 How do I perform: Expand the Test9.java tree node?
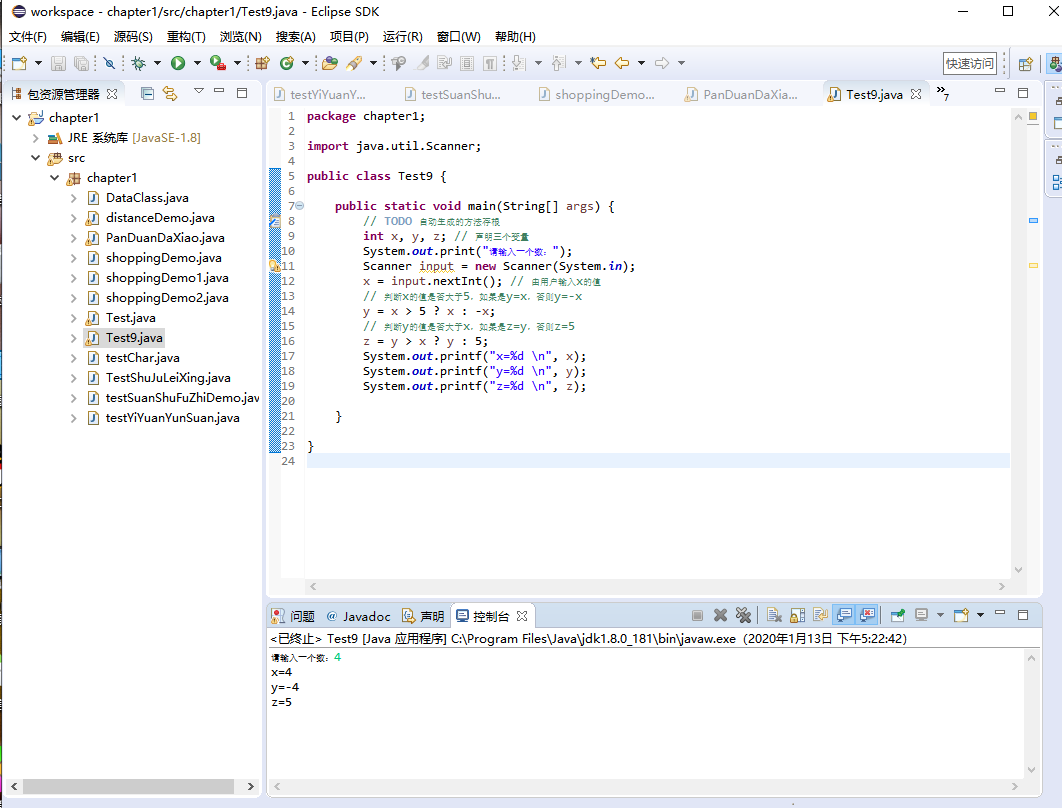coord(74,338)
